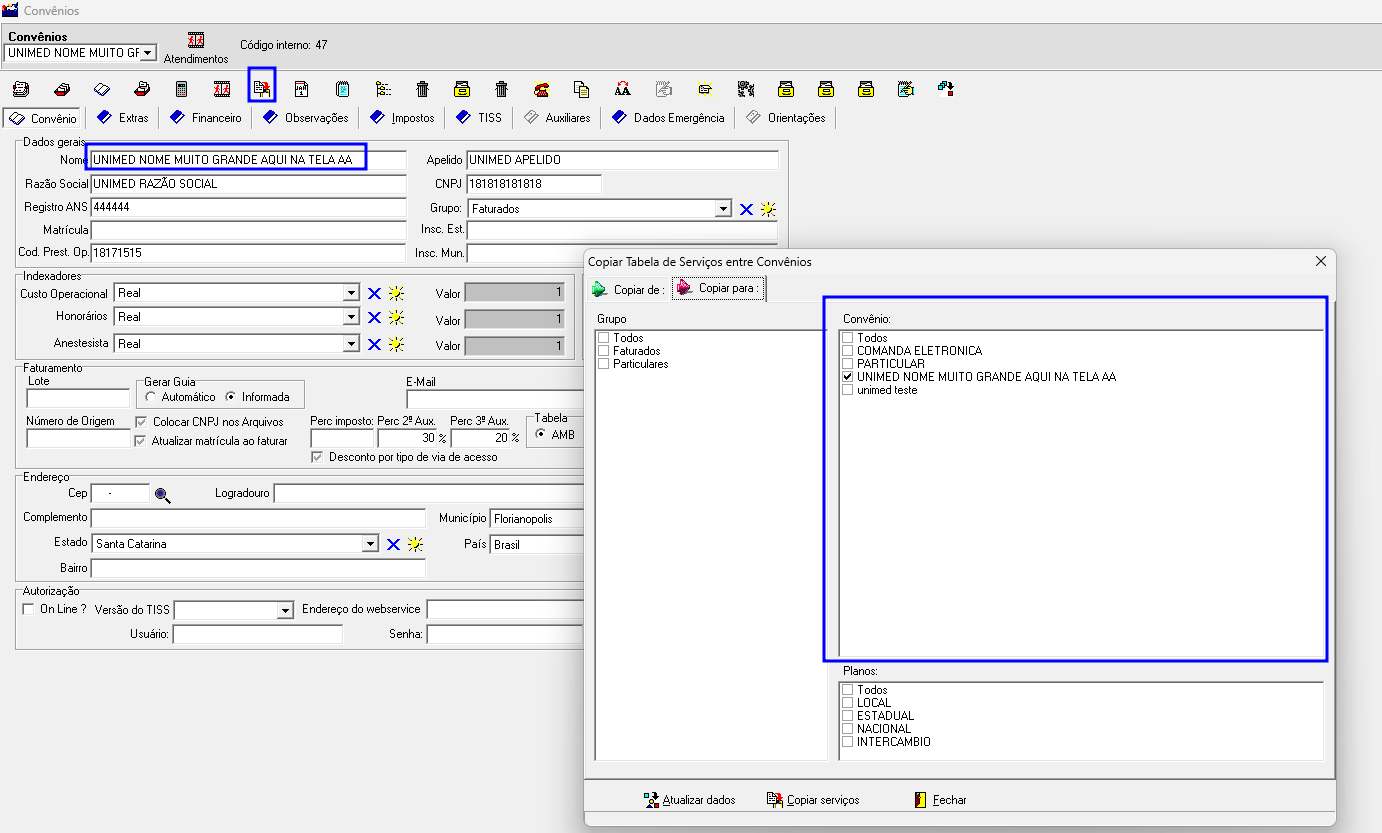Click the calculator toolbar icon

tap(181, 89)
